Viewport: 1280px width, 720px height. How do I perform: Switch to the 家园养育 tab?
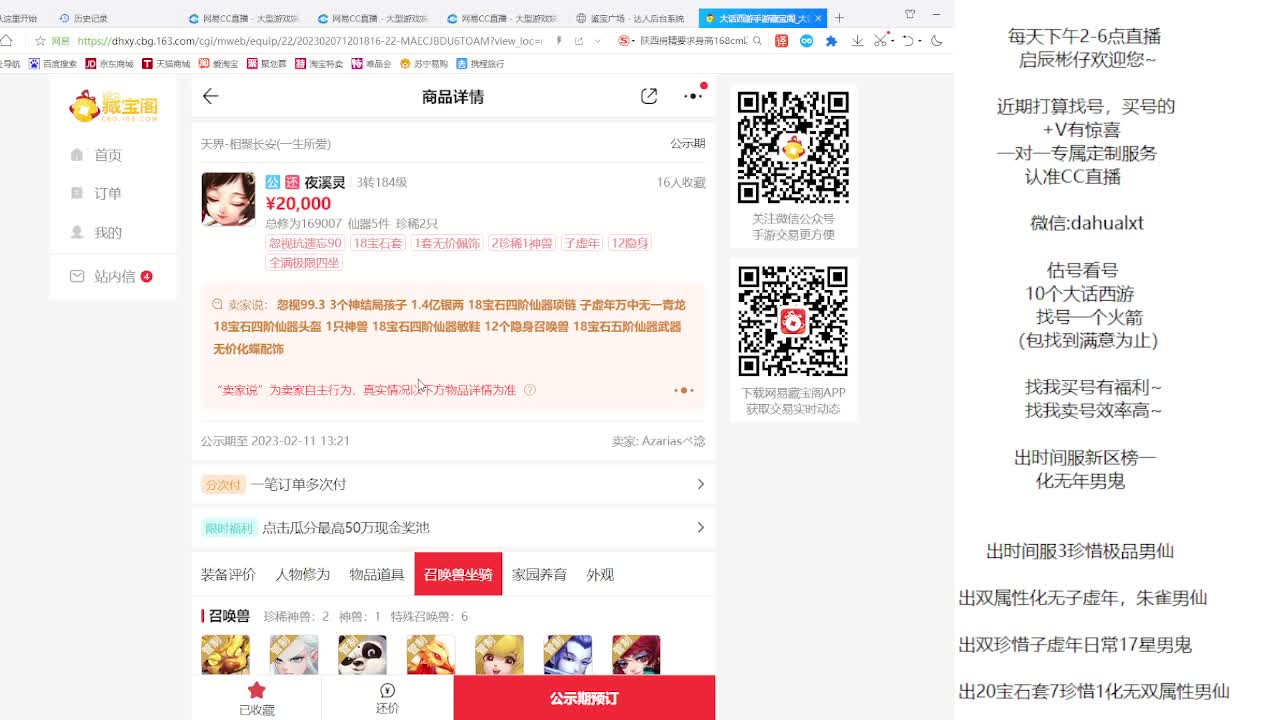point(539,574)
